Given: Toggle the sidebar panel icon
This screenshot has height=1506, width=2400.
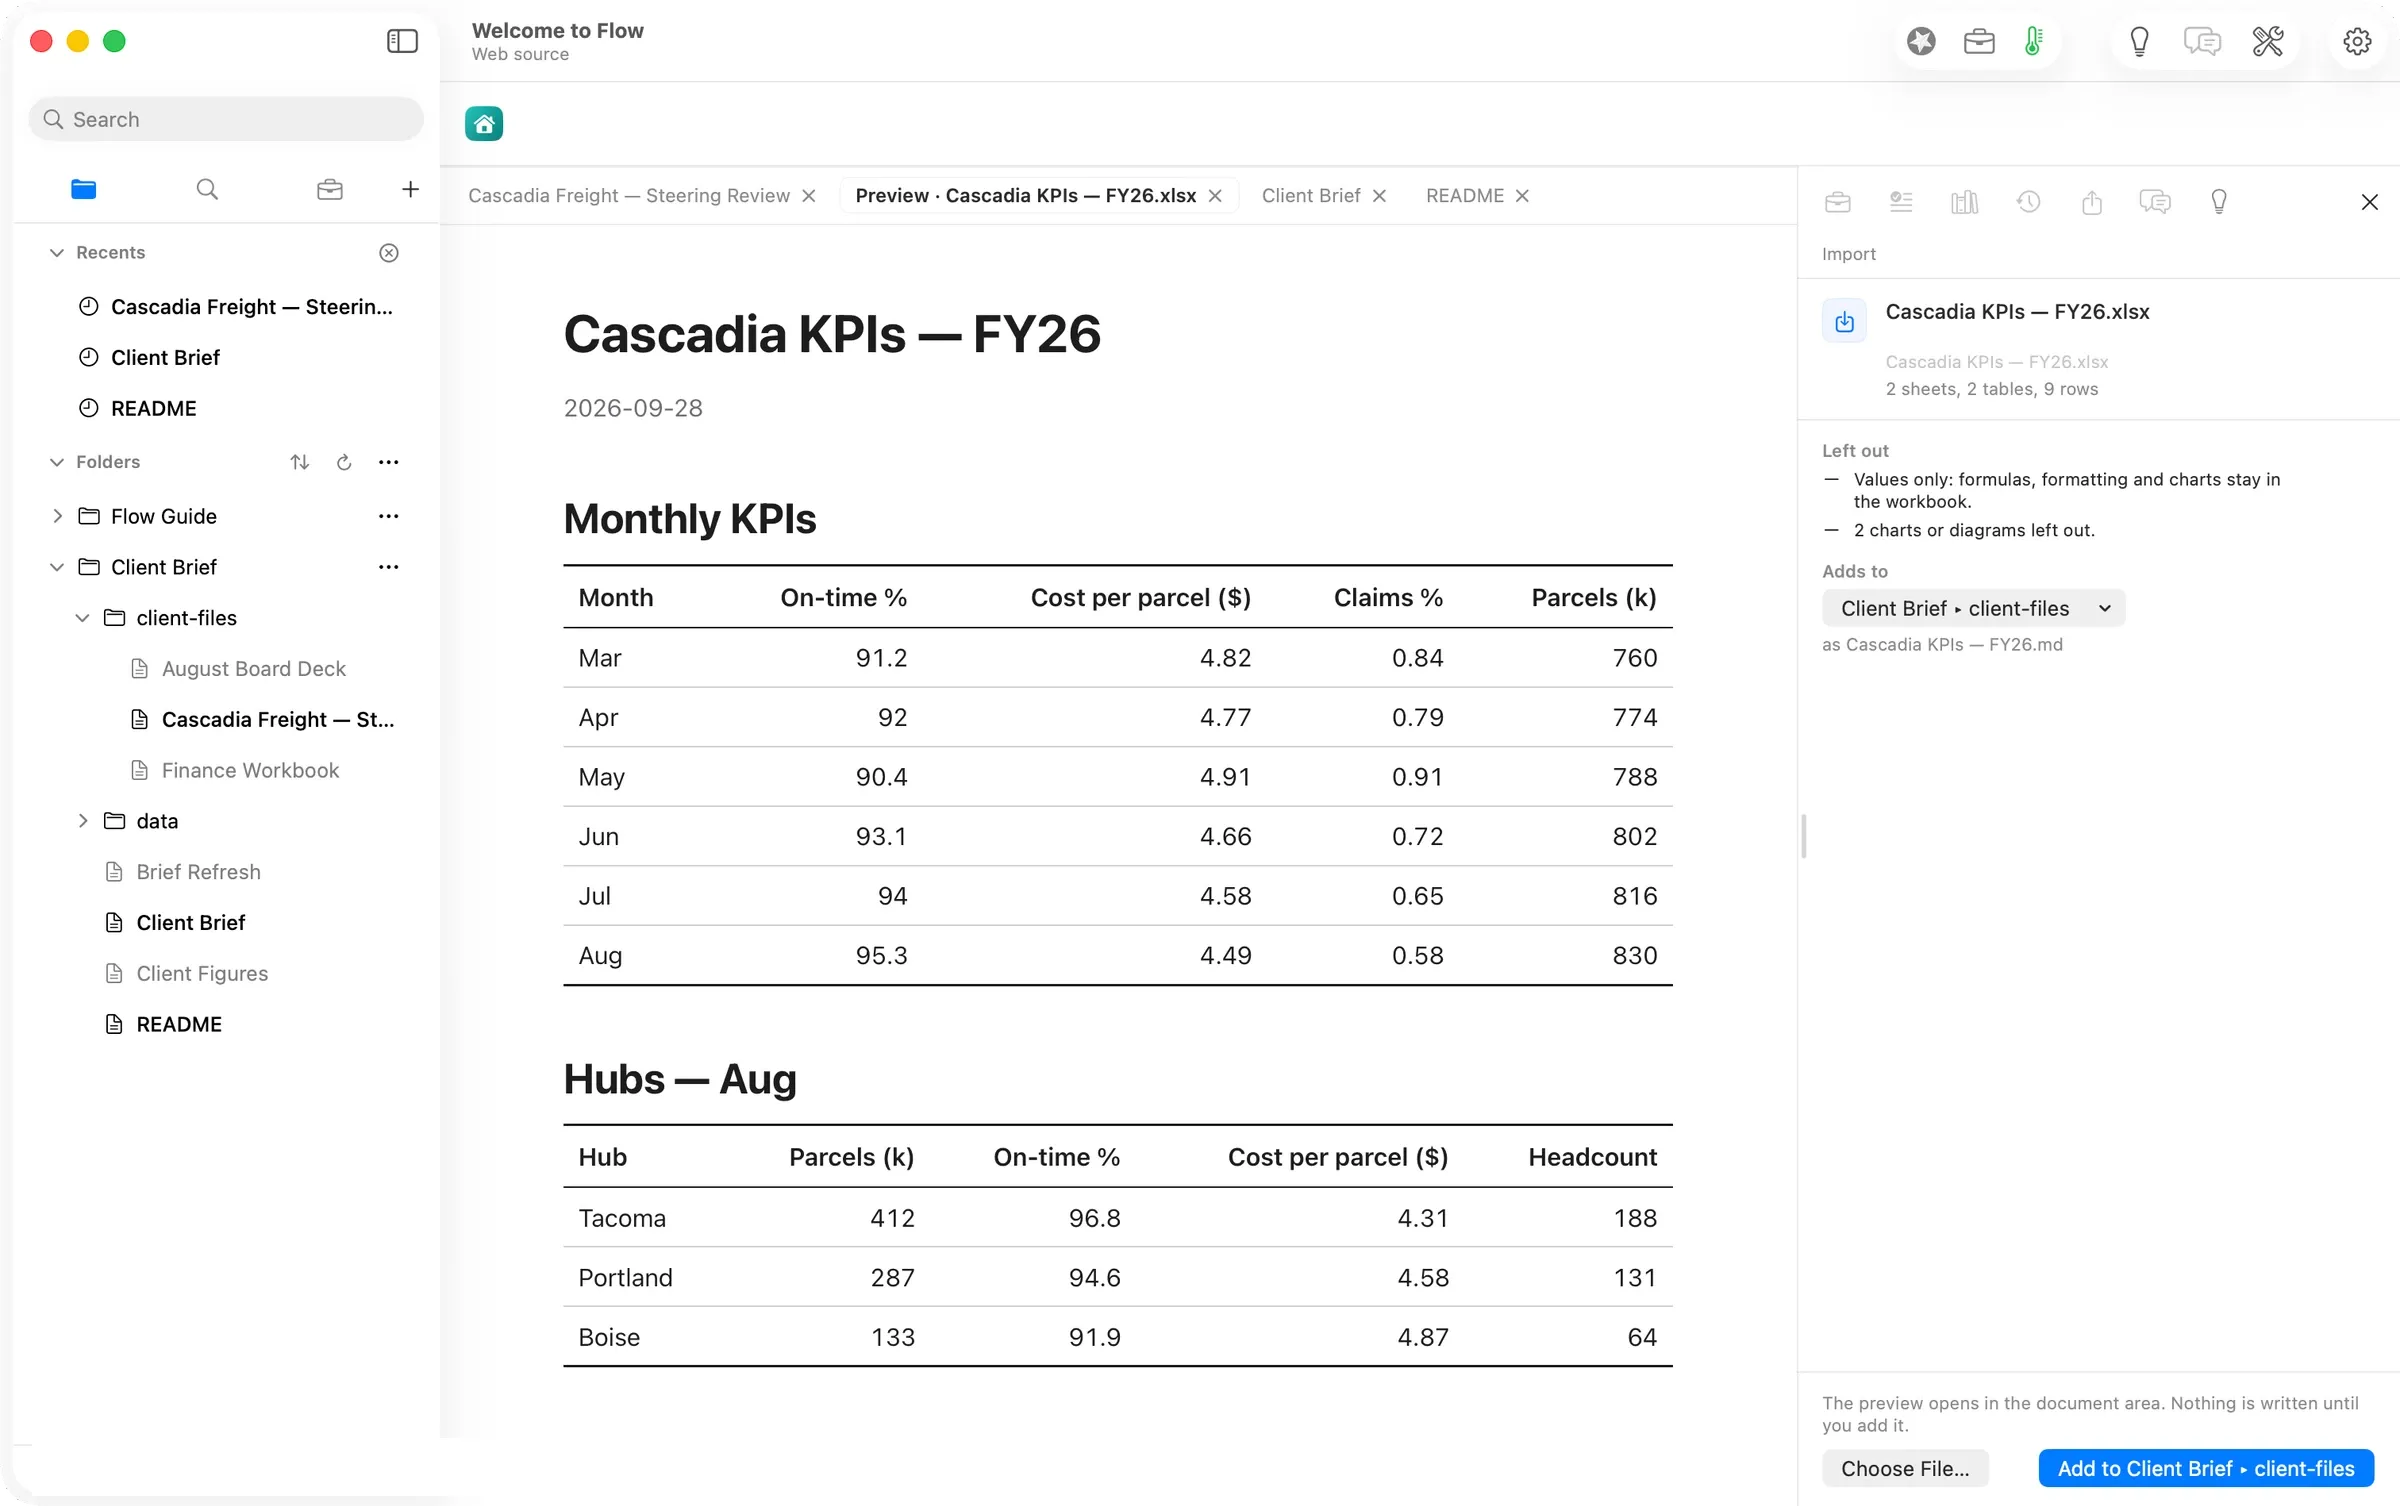Looking at the screenshot, I should [402, 41].
